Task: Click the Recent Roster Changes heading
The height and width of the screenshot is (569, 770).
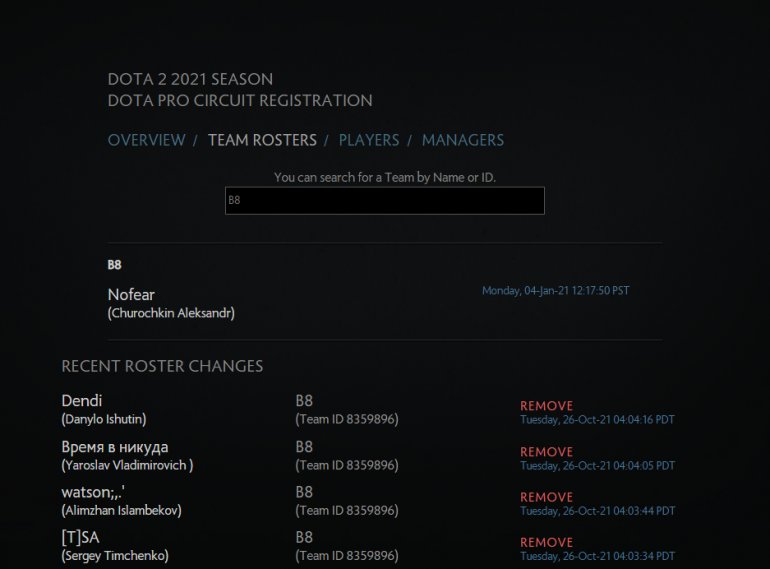Action: 162,366
